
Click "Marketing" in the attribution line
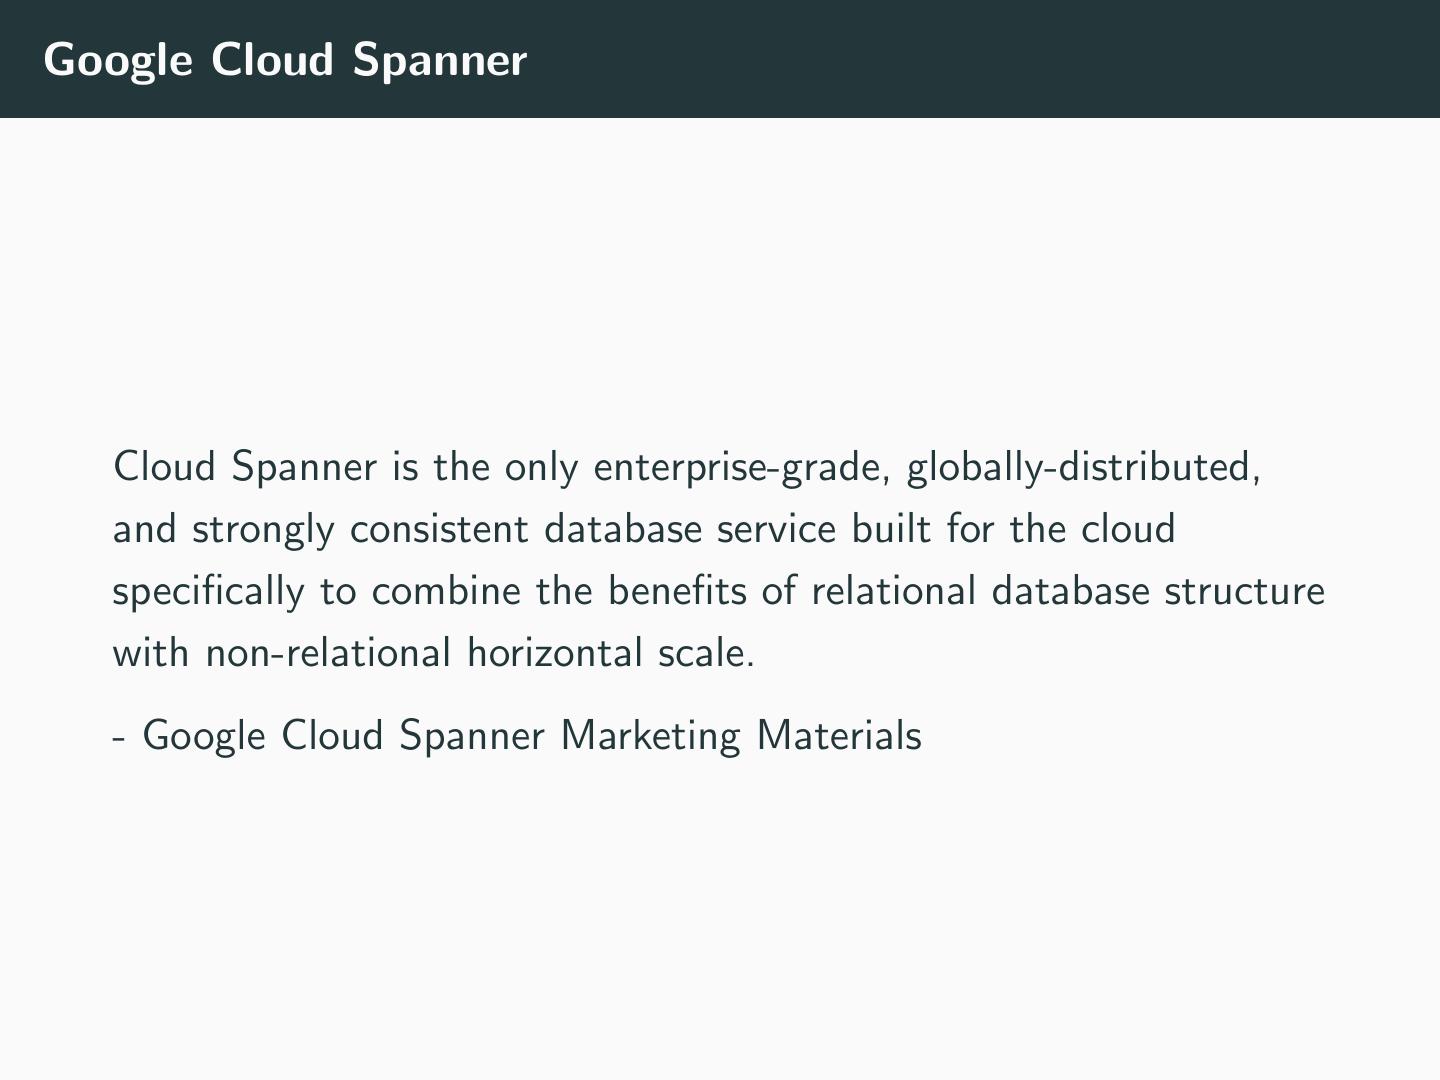[650, 735]
